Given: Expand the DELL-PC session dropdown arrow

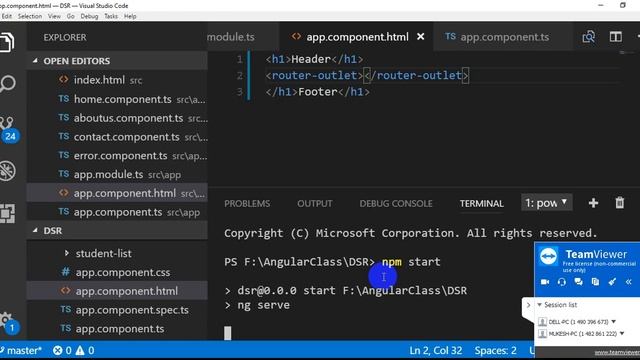Looking at the screenshot, I should pyautogui.click(x=613, y=322).
